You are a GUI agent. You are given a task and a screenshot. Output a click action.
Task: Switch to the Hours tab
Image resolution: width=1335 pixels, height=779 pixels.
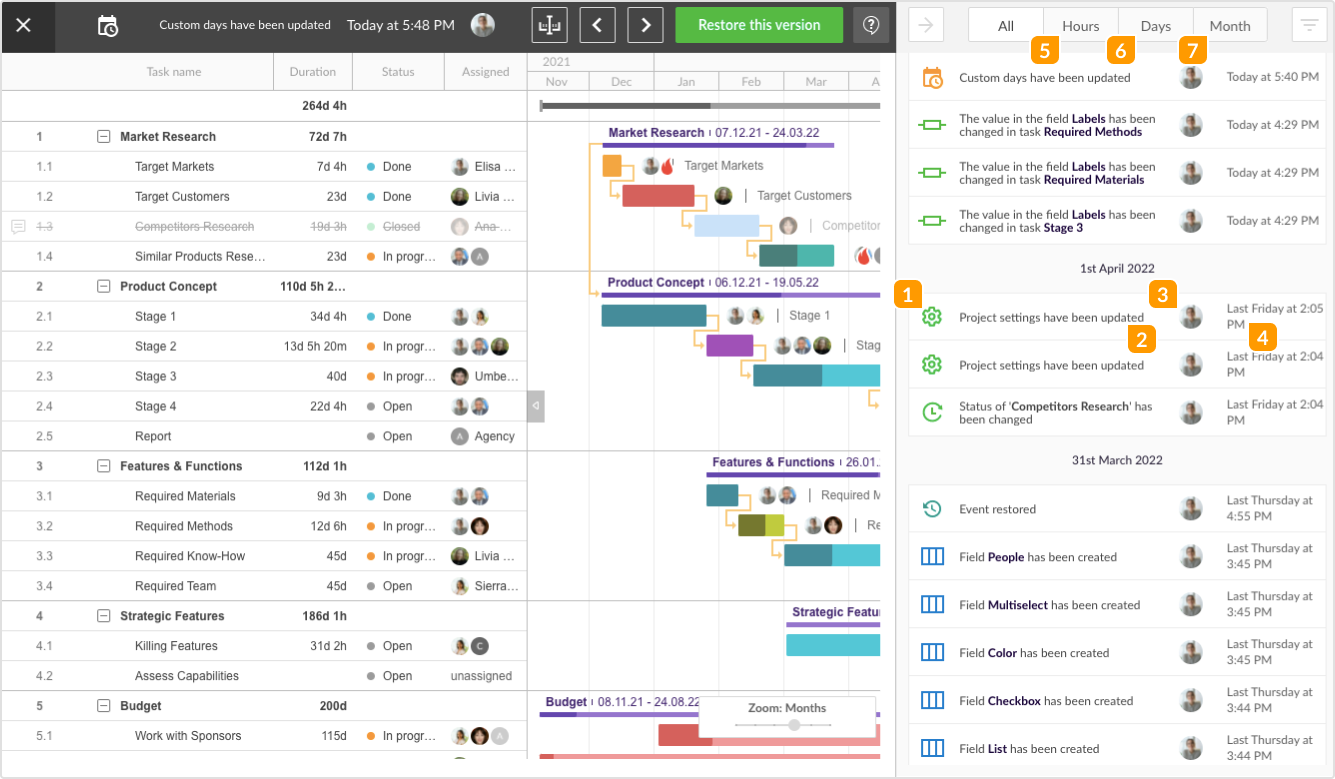(1080, 26)
